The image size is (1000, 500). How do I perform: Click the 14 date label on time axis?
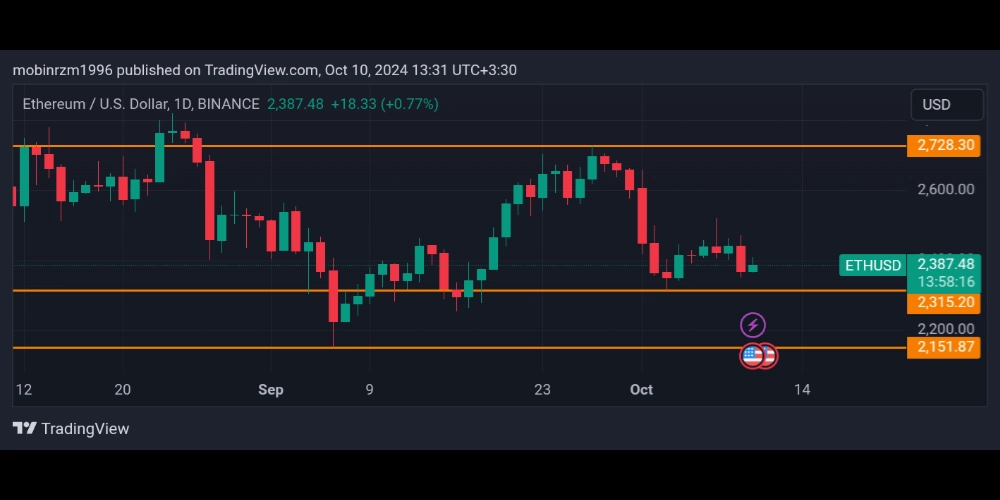(x=801, y=390)
